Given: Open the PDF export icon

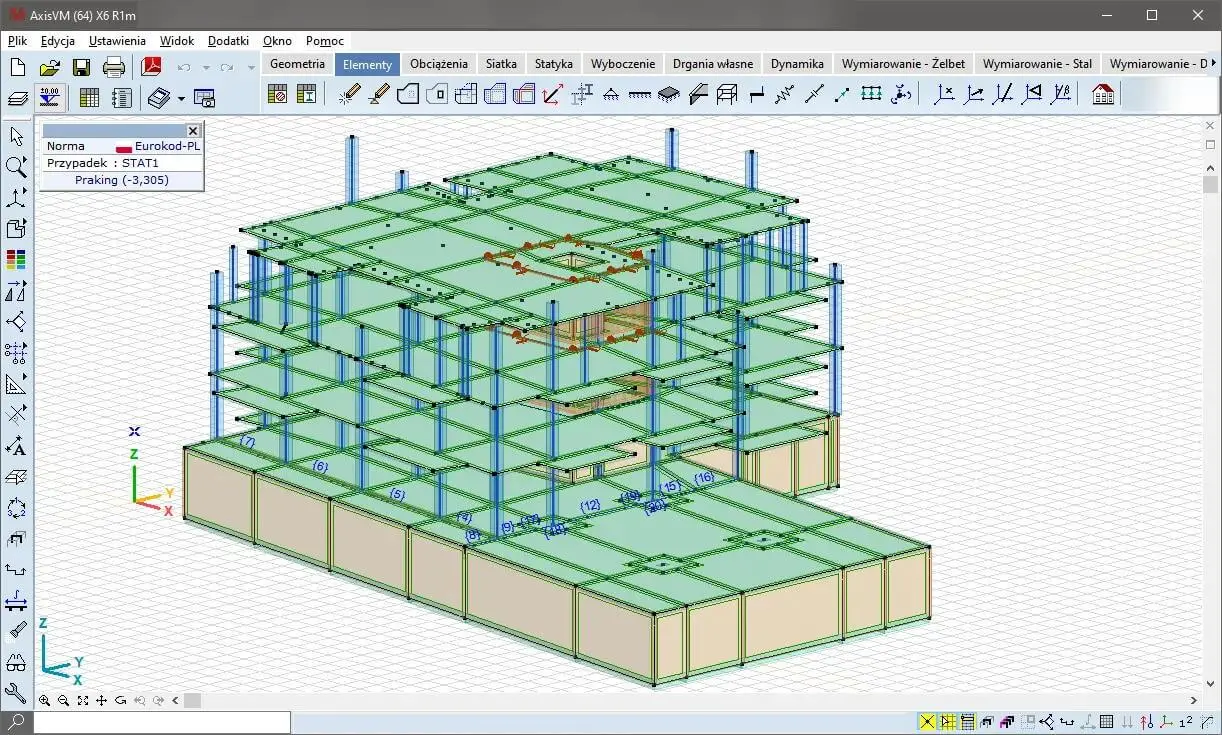Looking at the screenshot, I should pos(151,67).
